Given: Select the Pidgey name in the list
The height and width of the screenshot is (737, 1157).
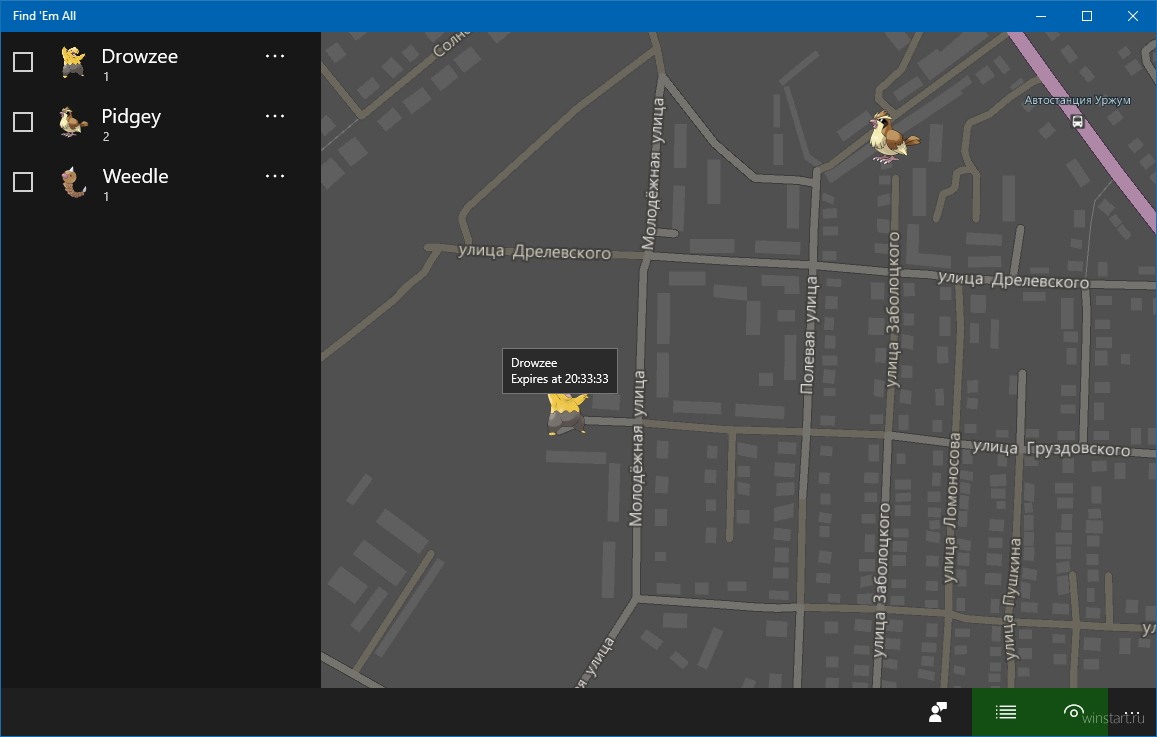Looking at the screenshot, I should click(x=131, y=117).
